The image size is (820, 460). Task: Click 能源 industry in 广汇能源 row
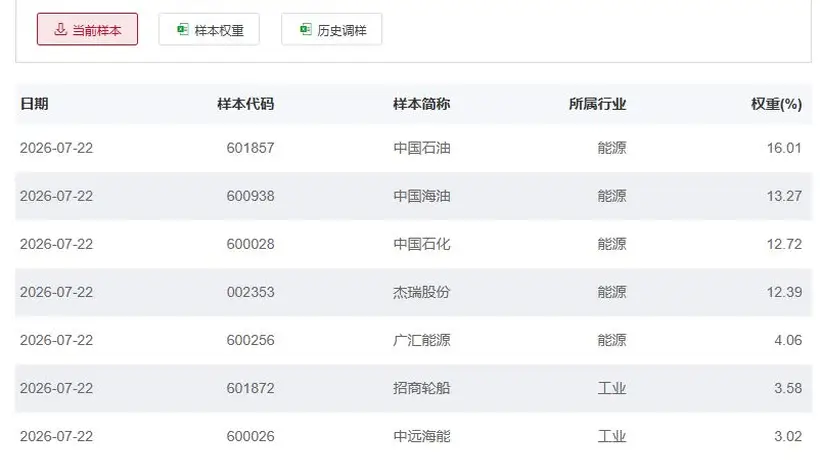[x=612, y=340]
